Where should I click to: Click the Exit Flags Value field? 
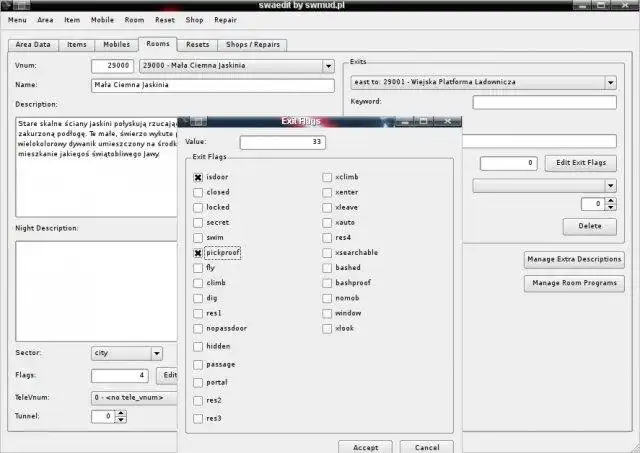click(x=282, y=142)
